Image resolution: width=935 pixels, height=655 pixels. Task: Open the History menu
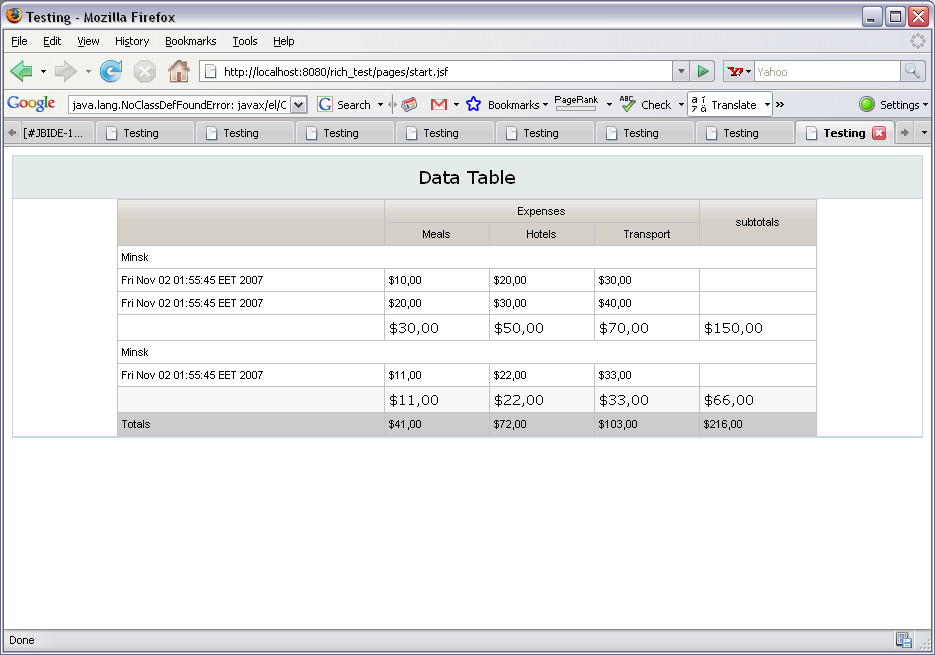pos(132,41)
